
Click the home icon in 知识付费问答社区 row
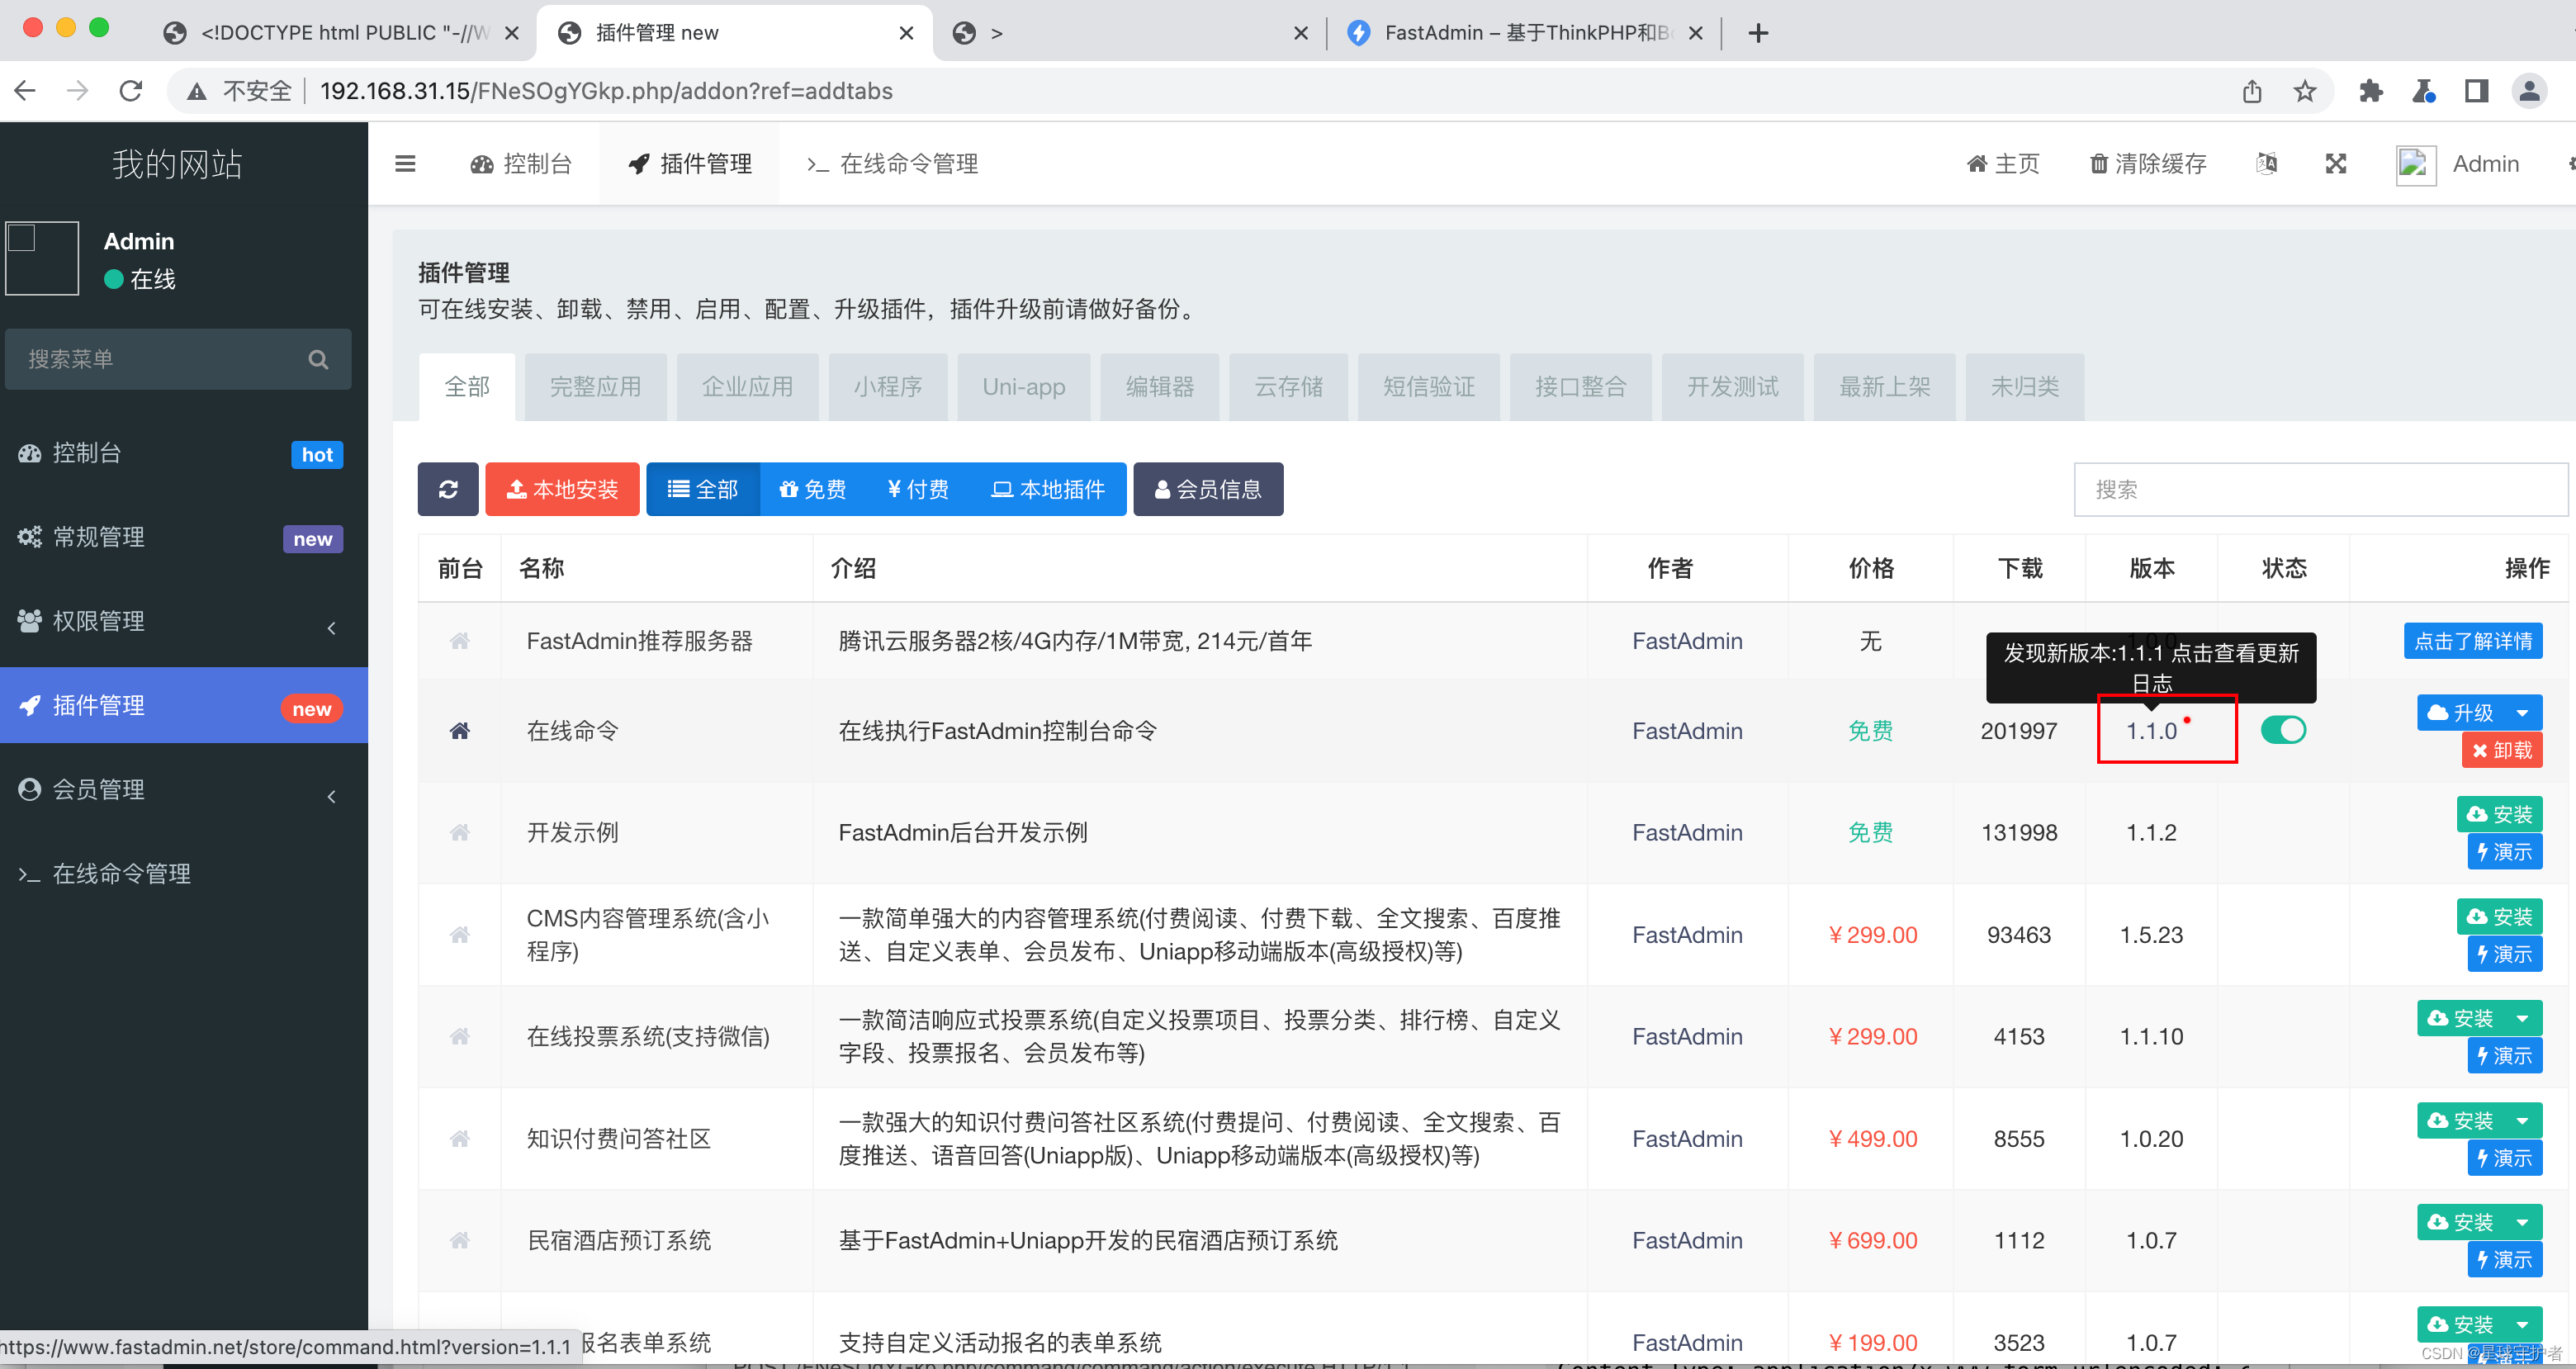click(460, 1138)
